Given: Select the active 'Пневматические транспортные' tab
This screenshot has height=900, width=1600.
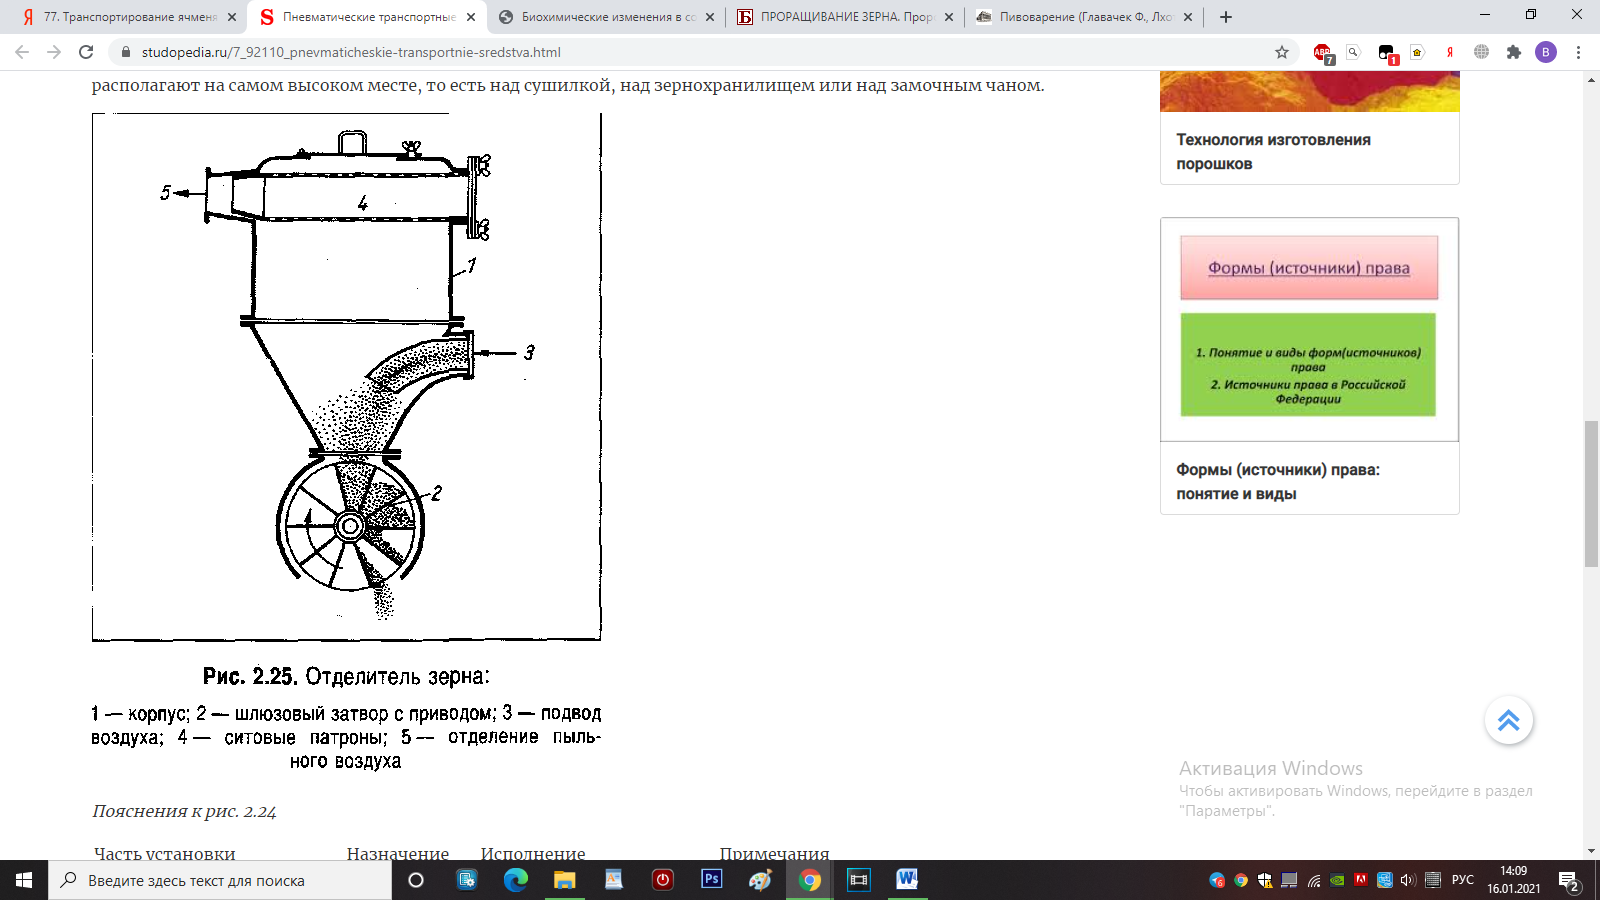Looking at the screenshot, I should (x=368, y=17).
